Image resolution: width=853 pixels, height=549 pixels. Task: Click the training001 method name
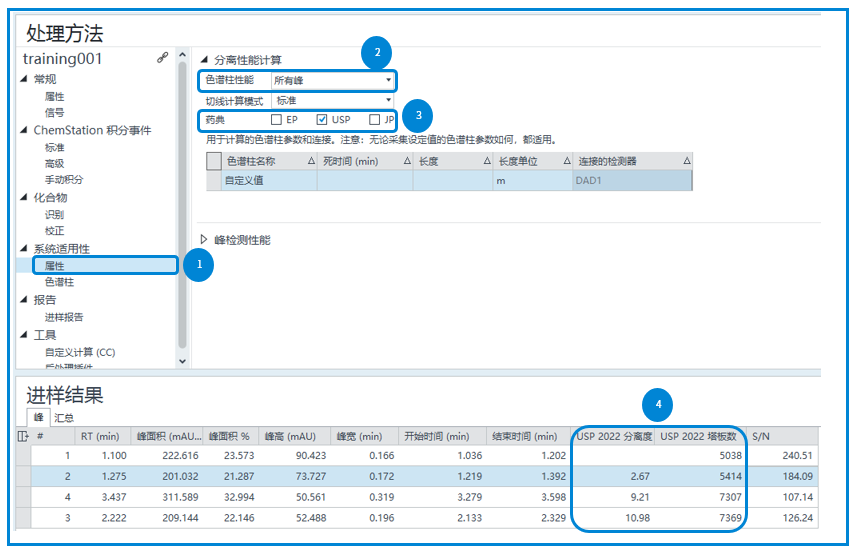click(x=62, y=58)
